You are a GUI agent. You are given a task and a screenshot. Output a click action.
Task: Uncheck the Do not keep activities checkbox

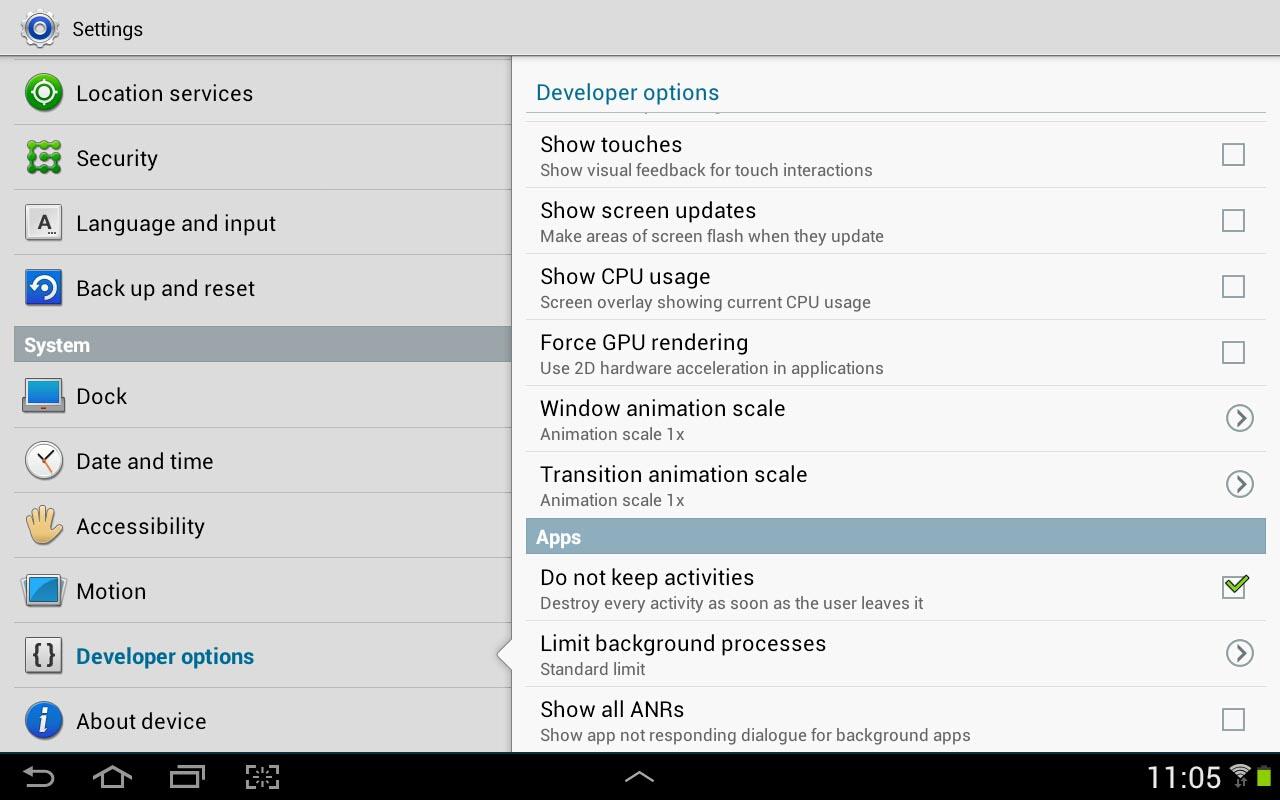pos(1234,587)
